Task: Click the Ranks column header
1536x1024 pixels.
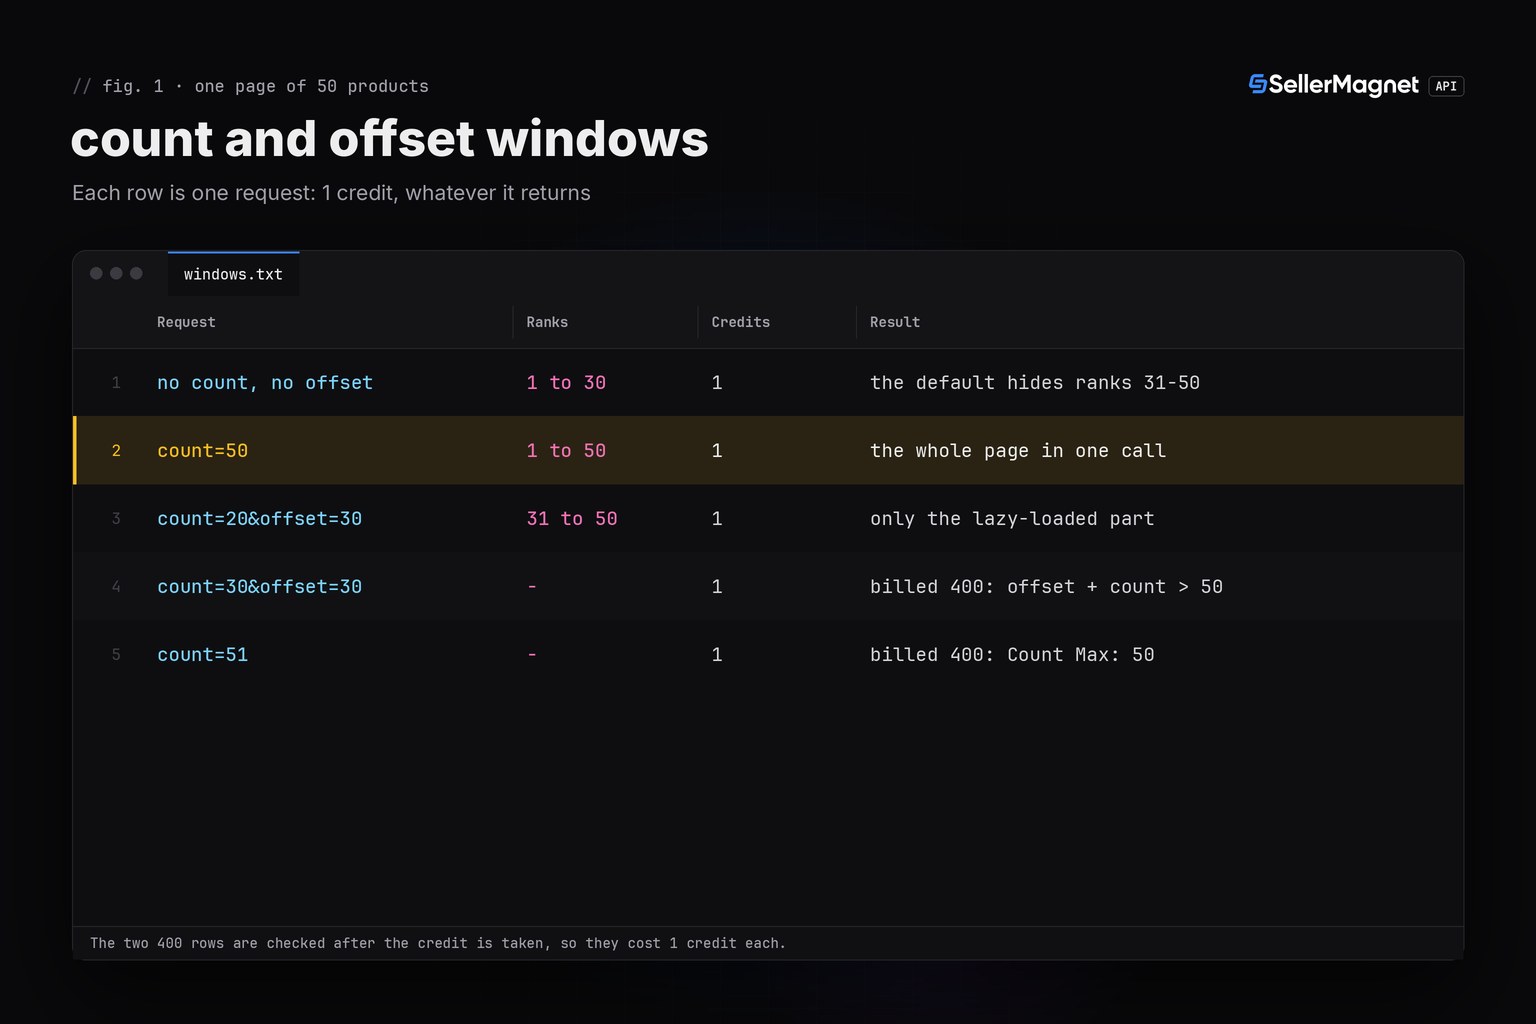Action: tap(547, 322)
